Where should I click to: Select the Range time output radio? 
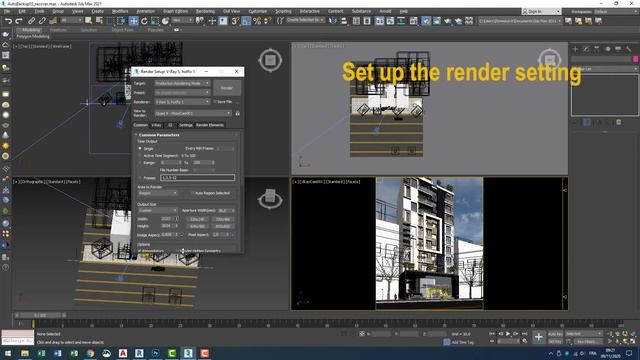[x=140, y=162]
